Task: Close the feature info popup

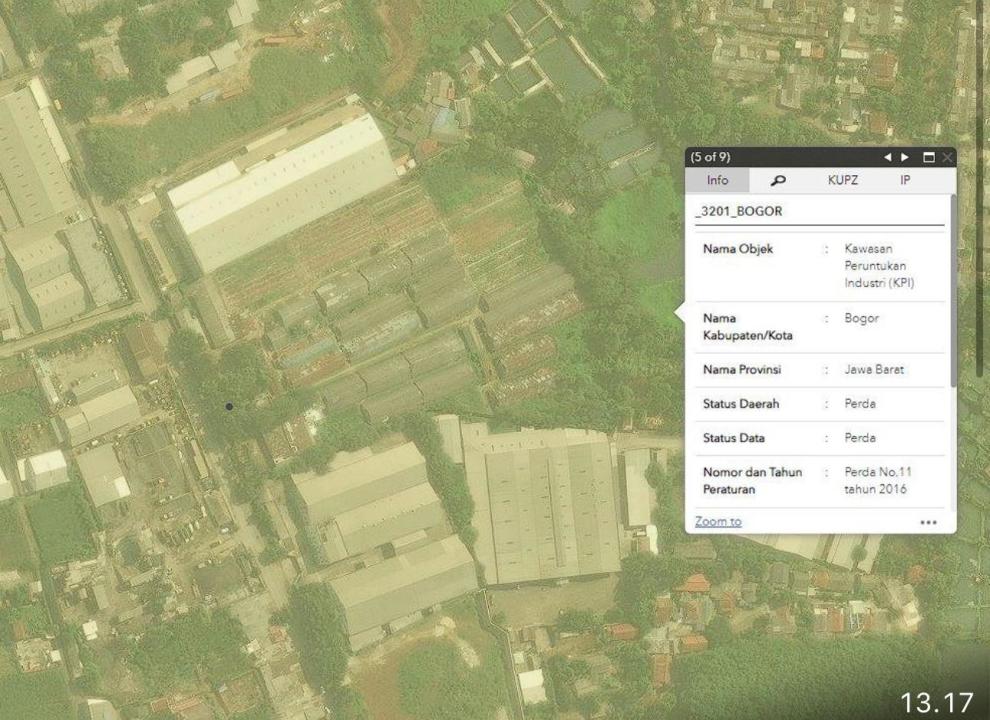Action: point(947,158)
